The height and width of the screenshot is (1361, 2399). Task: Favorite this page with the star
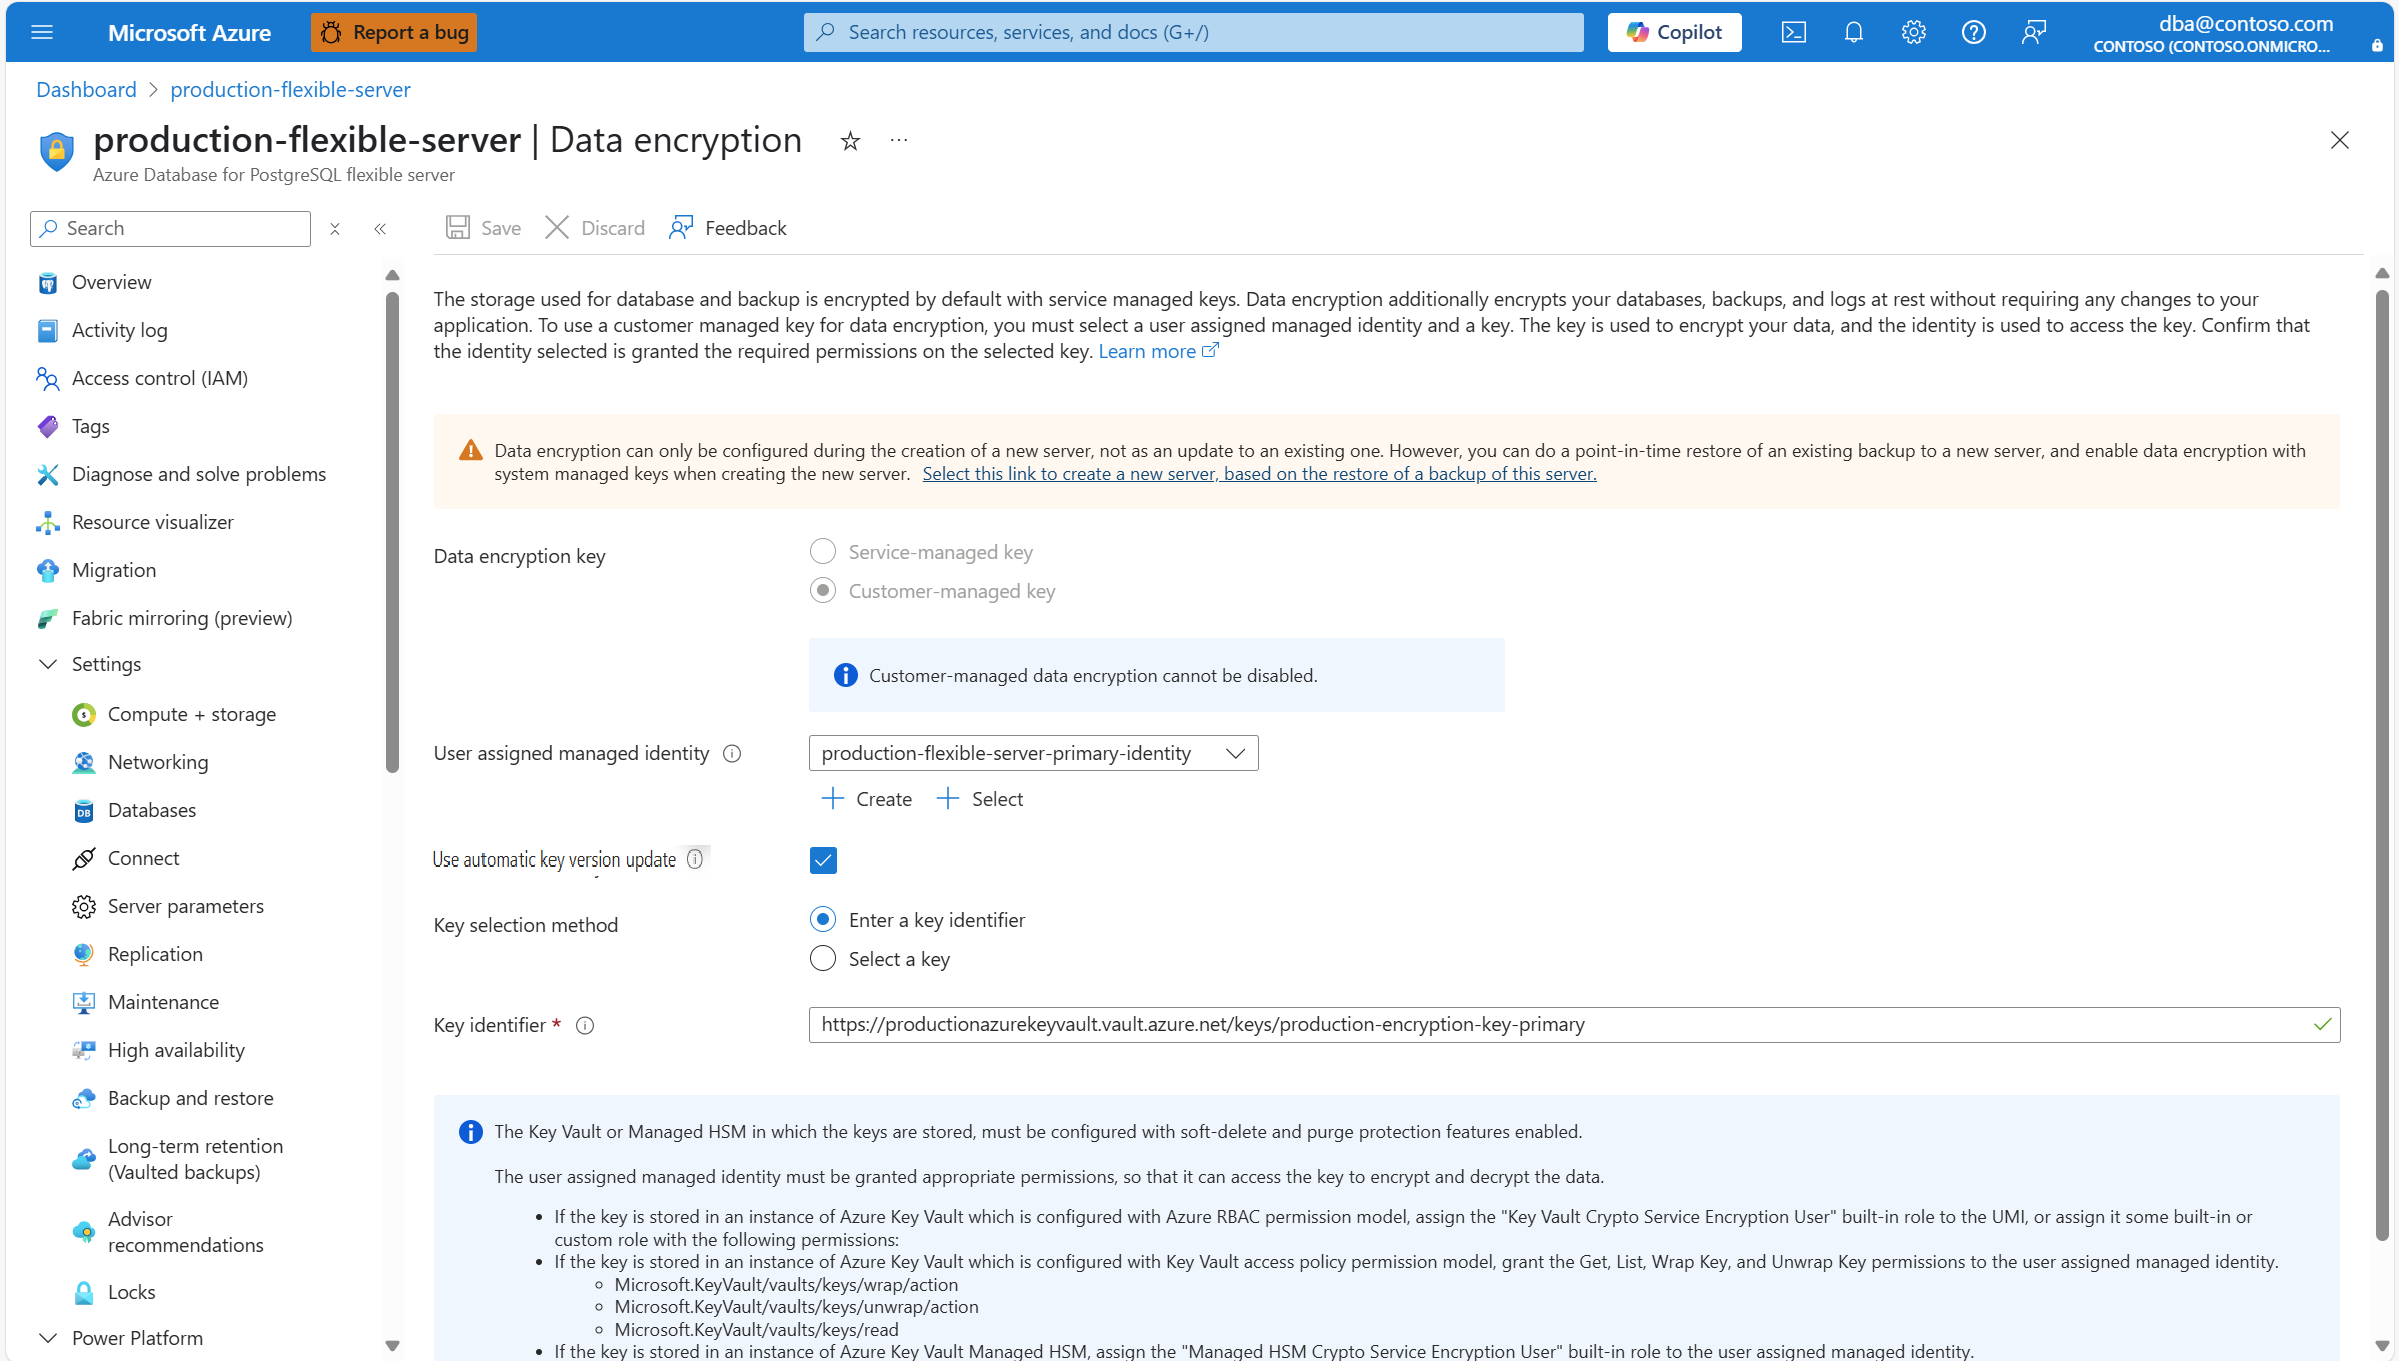(850, 141)
